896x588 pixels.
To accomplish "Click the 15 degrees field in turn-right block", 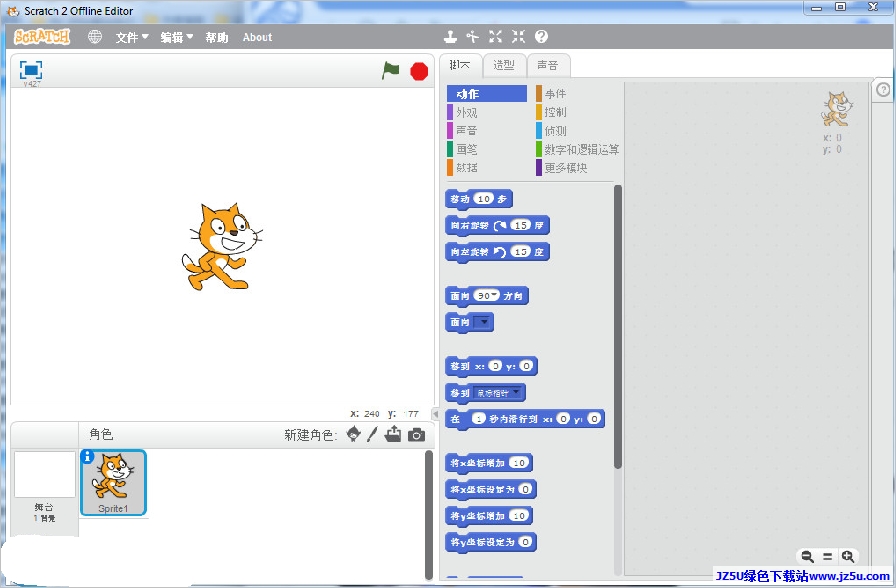I will point(521,225).
